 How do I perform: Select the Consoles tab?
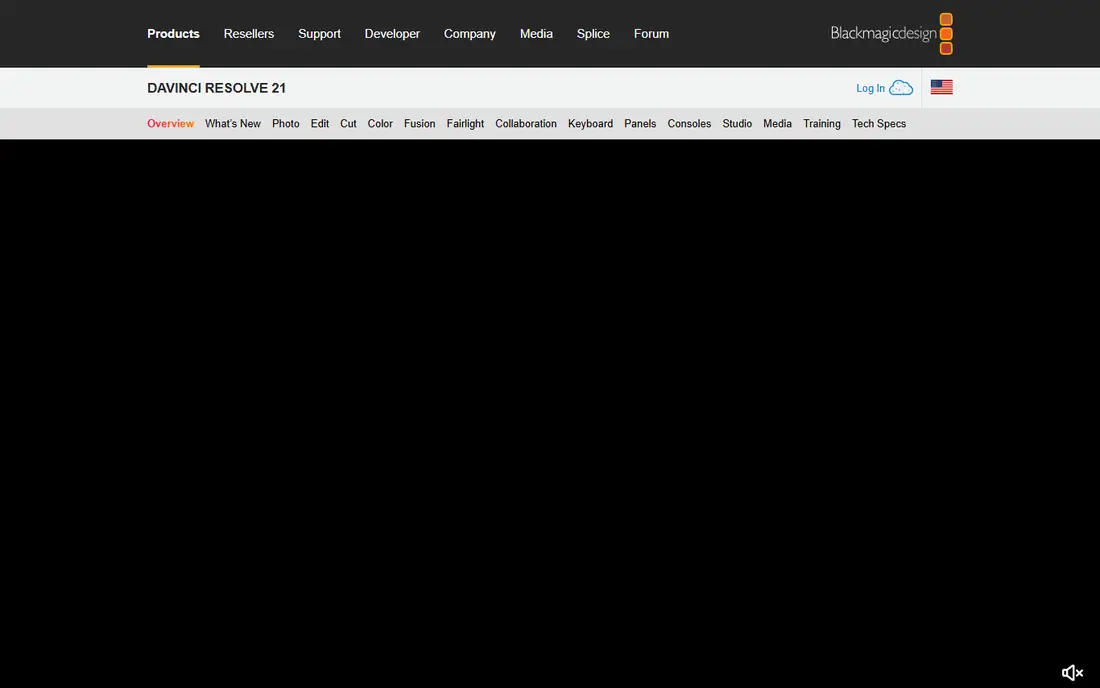pyautogui.click(x=689, y=123)
